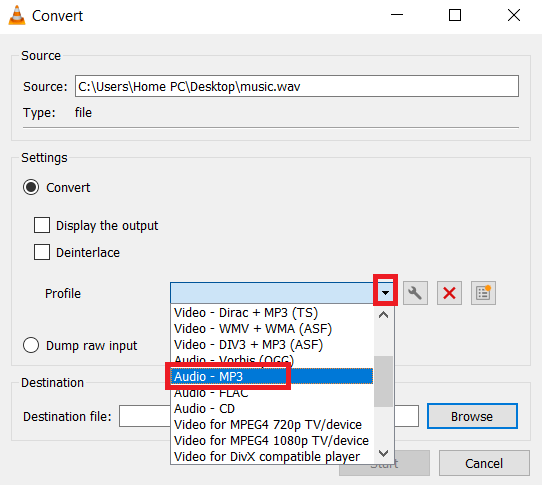Choose Audio - CD profile
Image resolution: width=542 pixels, height=485 pixels.
272,409
